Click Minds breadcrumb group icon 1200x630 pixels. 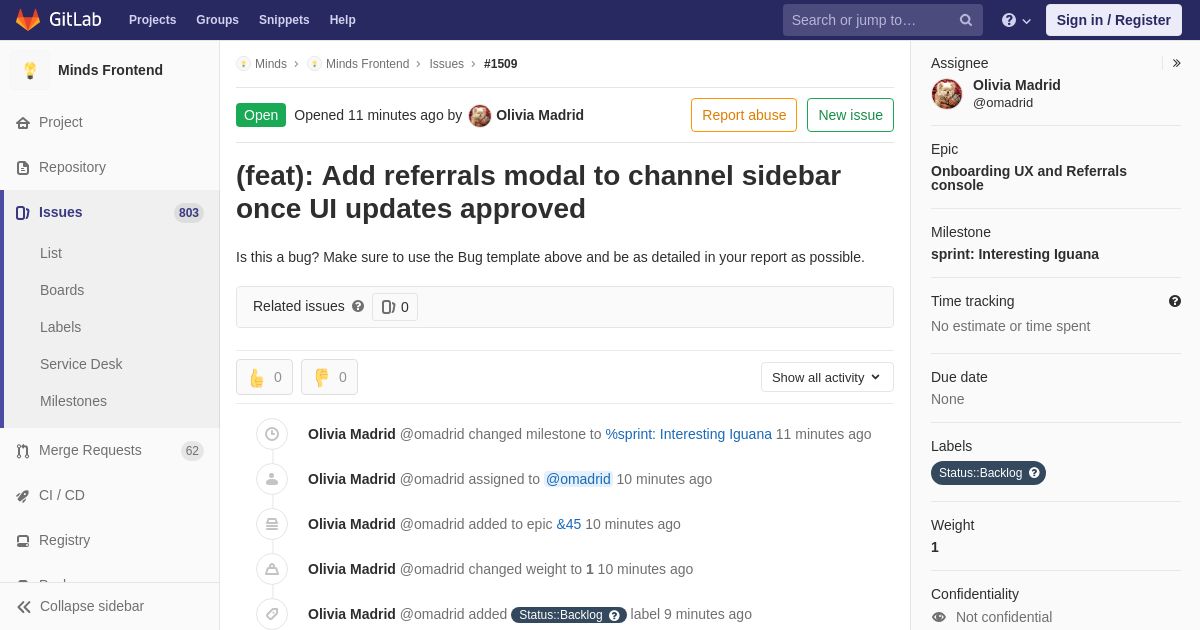pos(243,64)
